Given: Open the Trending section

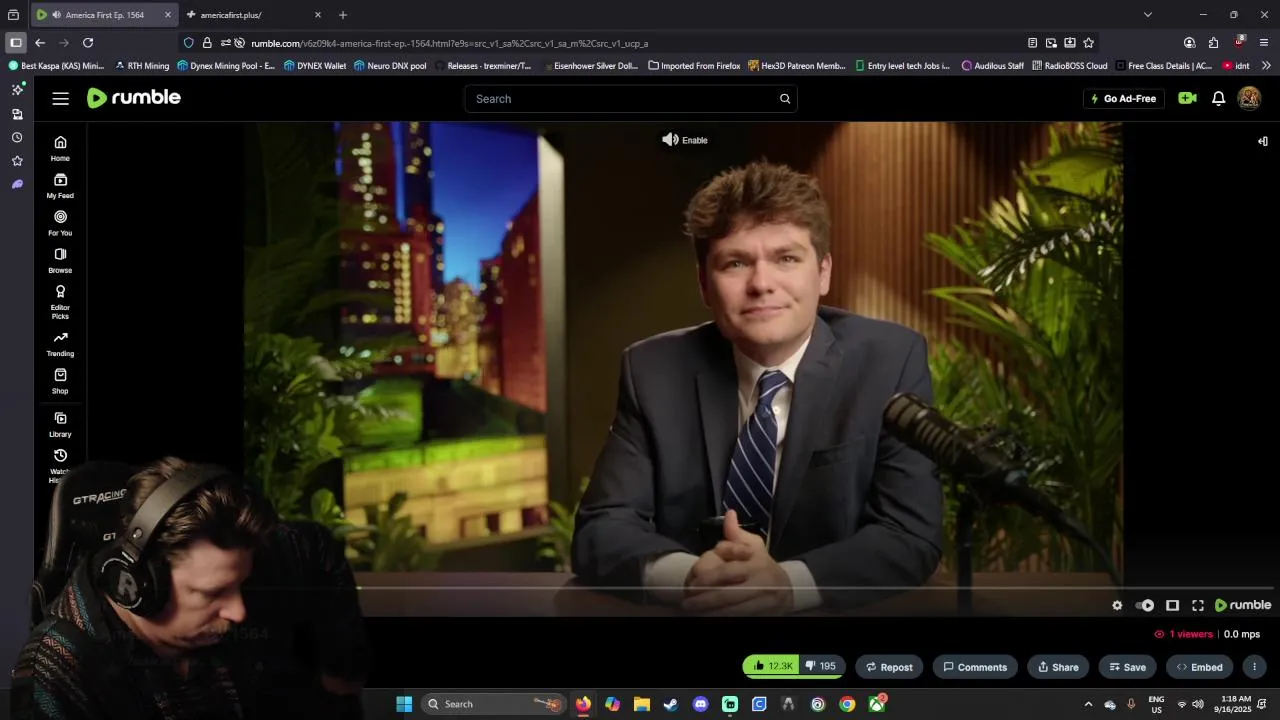Looking at the screenshot, I should 60,344.
